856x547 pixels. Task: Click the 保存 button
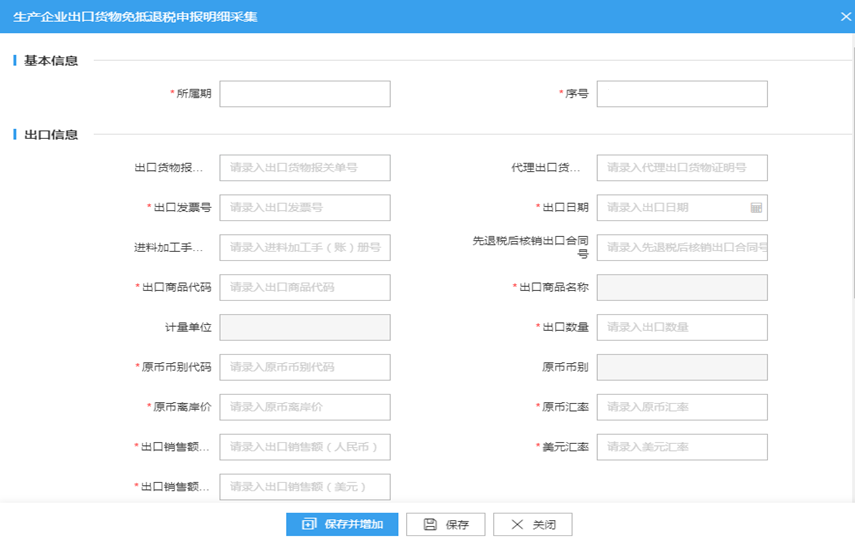pyautogui.click(x=446, y=525)
